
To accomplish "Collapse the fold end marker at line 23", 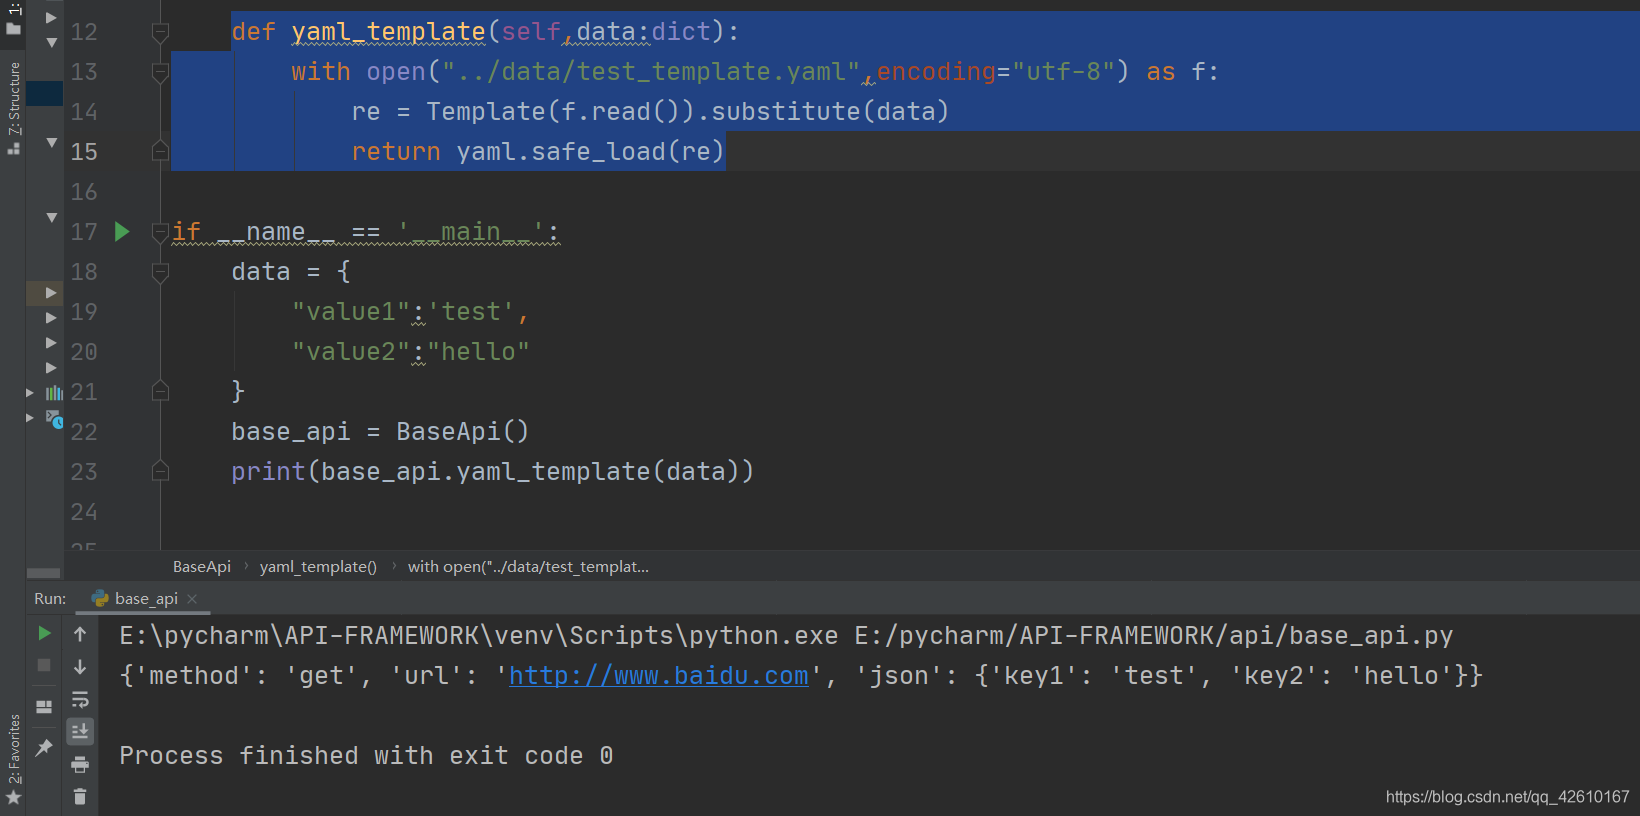I will point(160,471).
